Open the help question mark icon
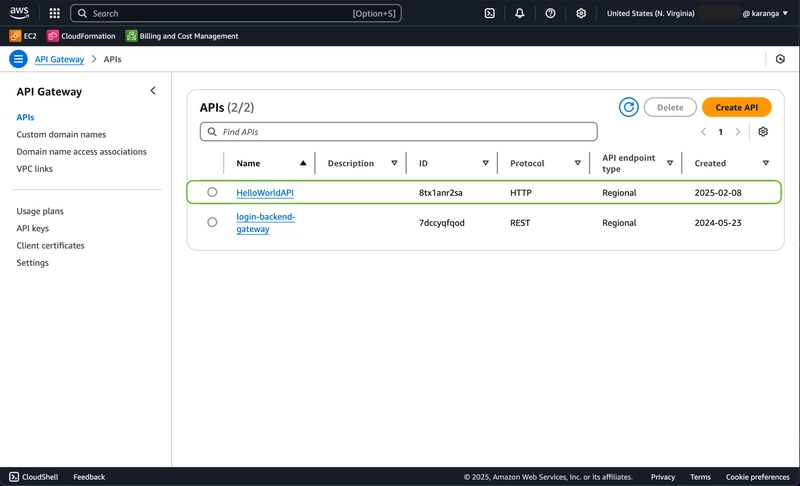This screenshot has height=486, width=800. point(550,13)
